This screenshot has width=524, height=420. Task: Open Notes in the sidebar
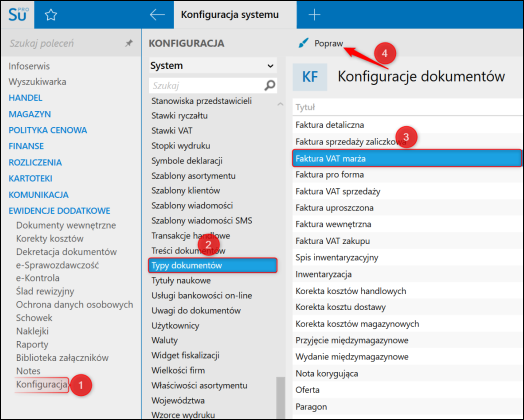[x=28, y=371]
